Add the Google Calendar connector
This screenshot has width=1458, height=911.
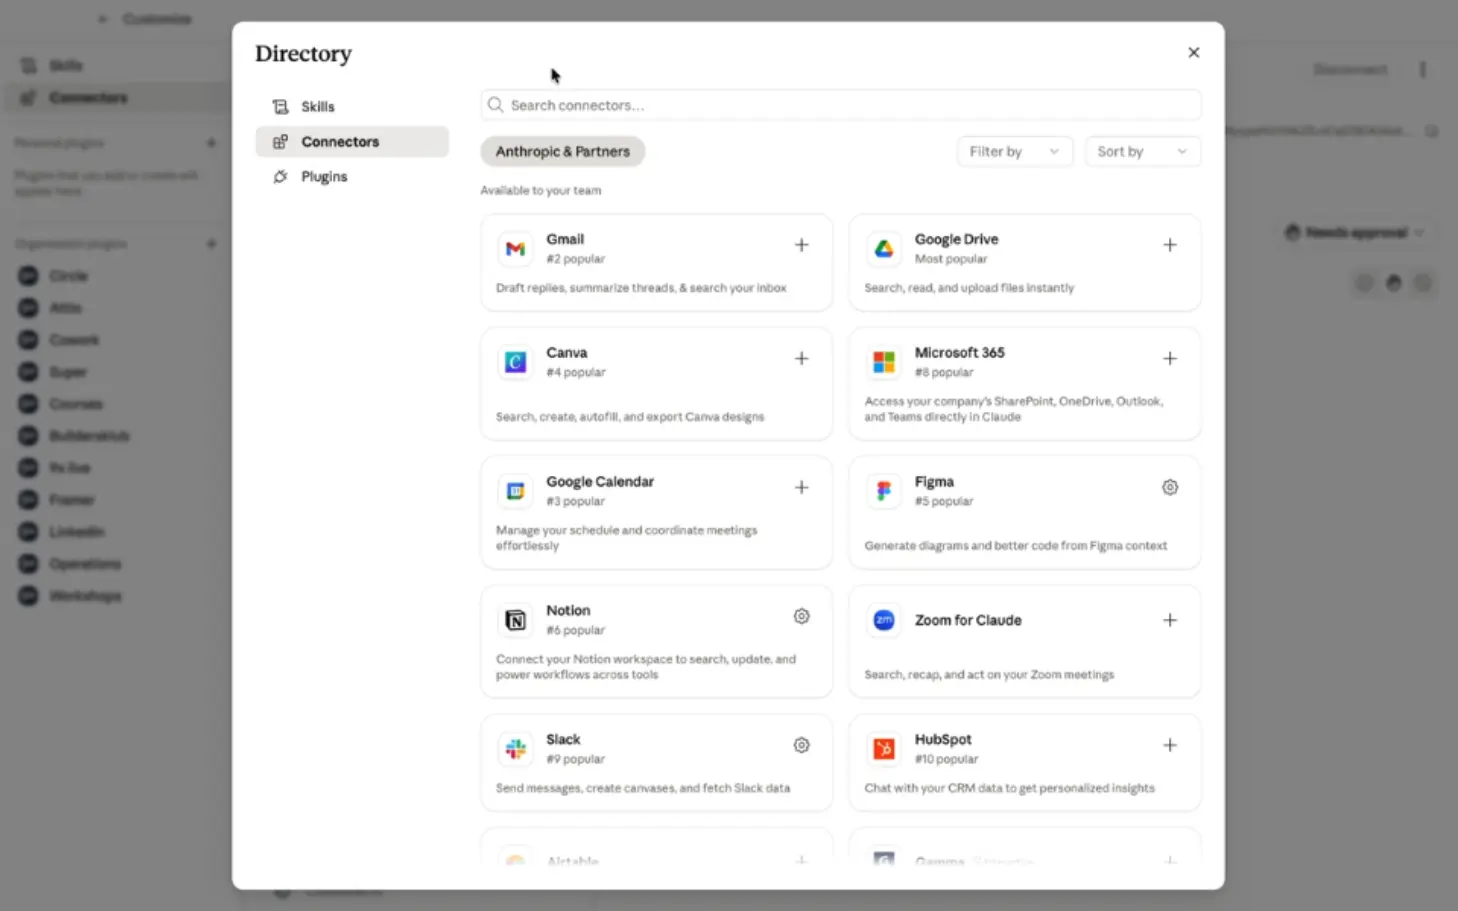pyautogui.click(x=801, y=487)
